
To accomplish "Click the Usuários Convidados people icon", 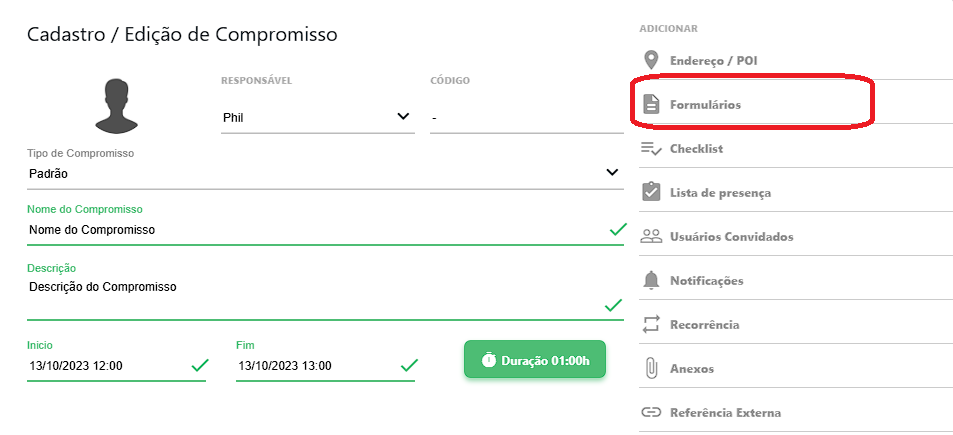I will pos(652,237).
